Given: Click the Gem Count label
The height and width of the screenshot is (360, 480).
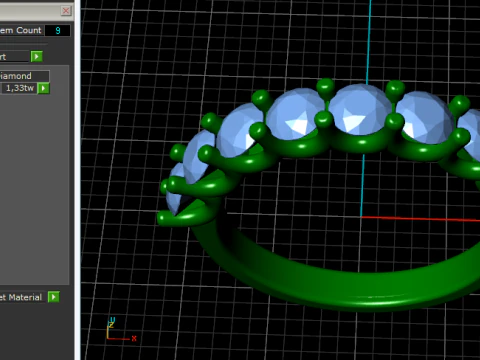Looking at the screenshot, I should tap(21, 30).
